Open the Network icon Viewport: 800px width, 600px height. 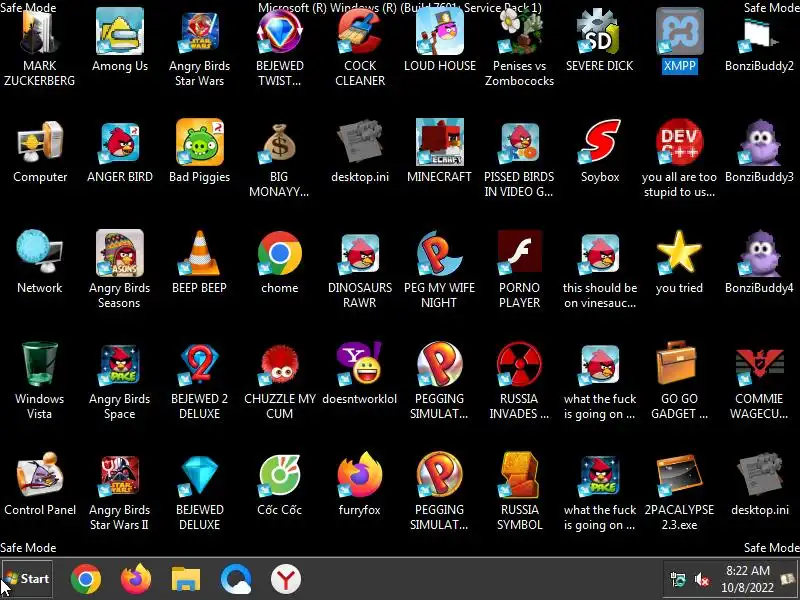tap(40, 253)
